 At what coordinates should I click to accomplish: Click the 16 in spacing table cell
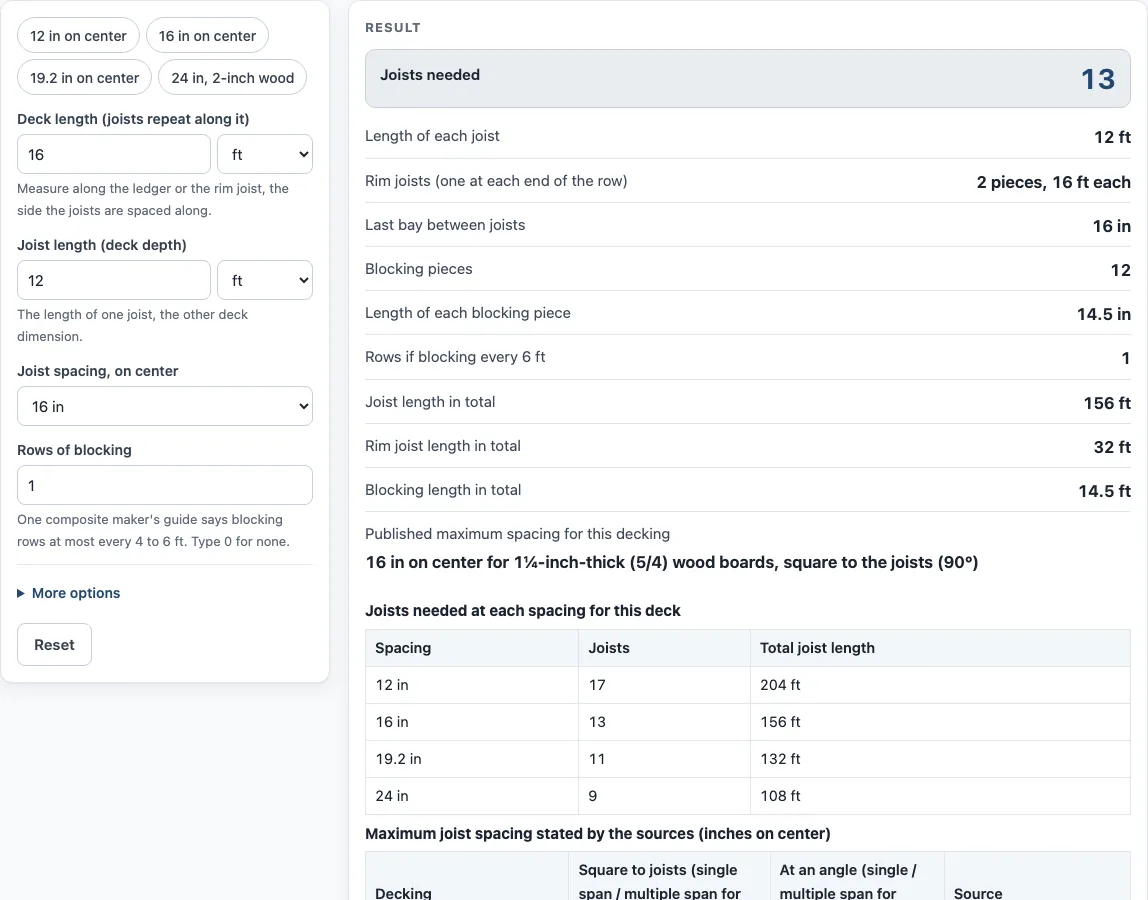click(x=472, y=722)
